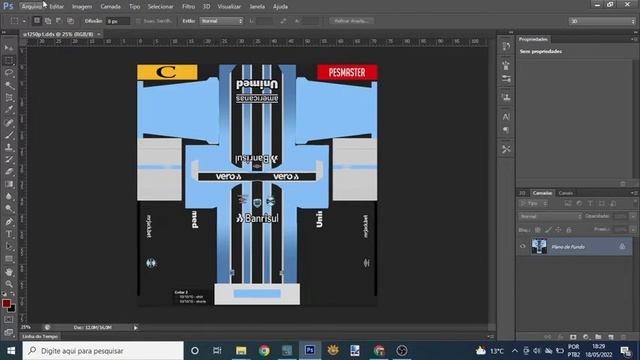Select the Zoom tool
Viewport: 640px width, 360px height.
(9, 284)
